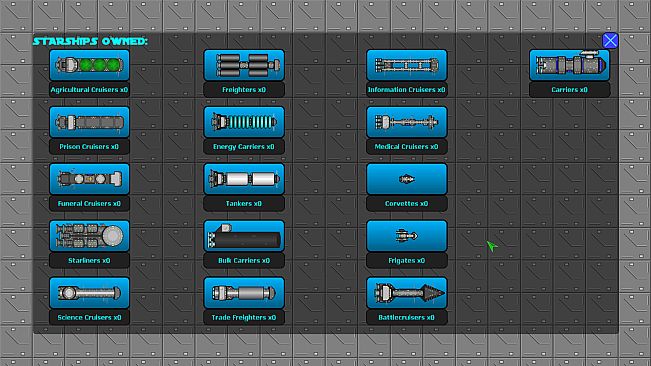Click the 'Funeral Cruisers x0' label

point(89,203)
